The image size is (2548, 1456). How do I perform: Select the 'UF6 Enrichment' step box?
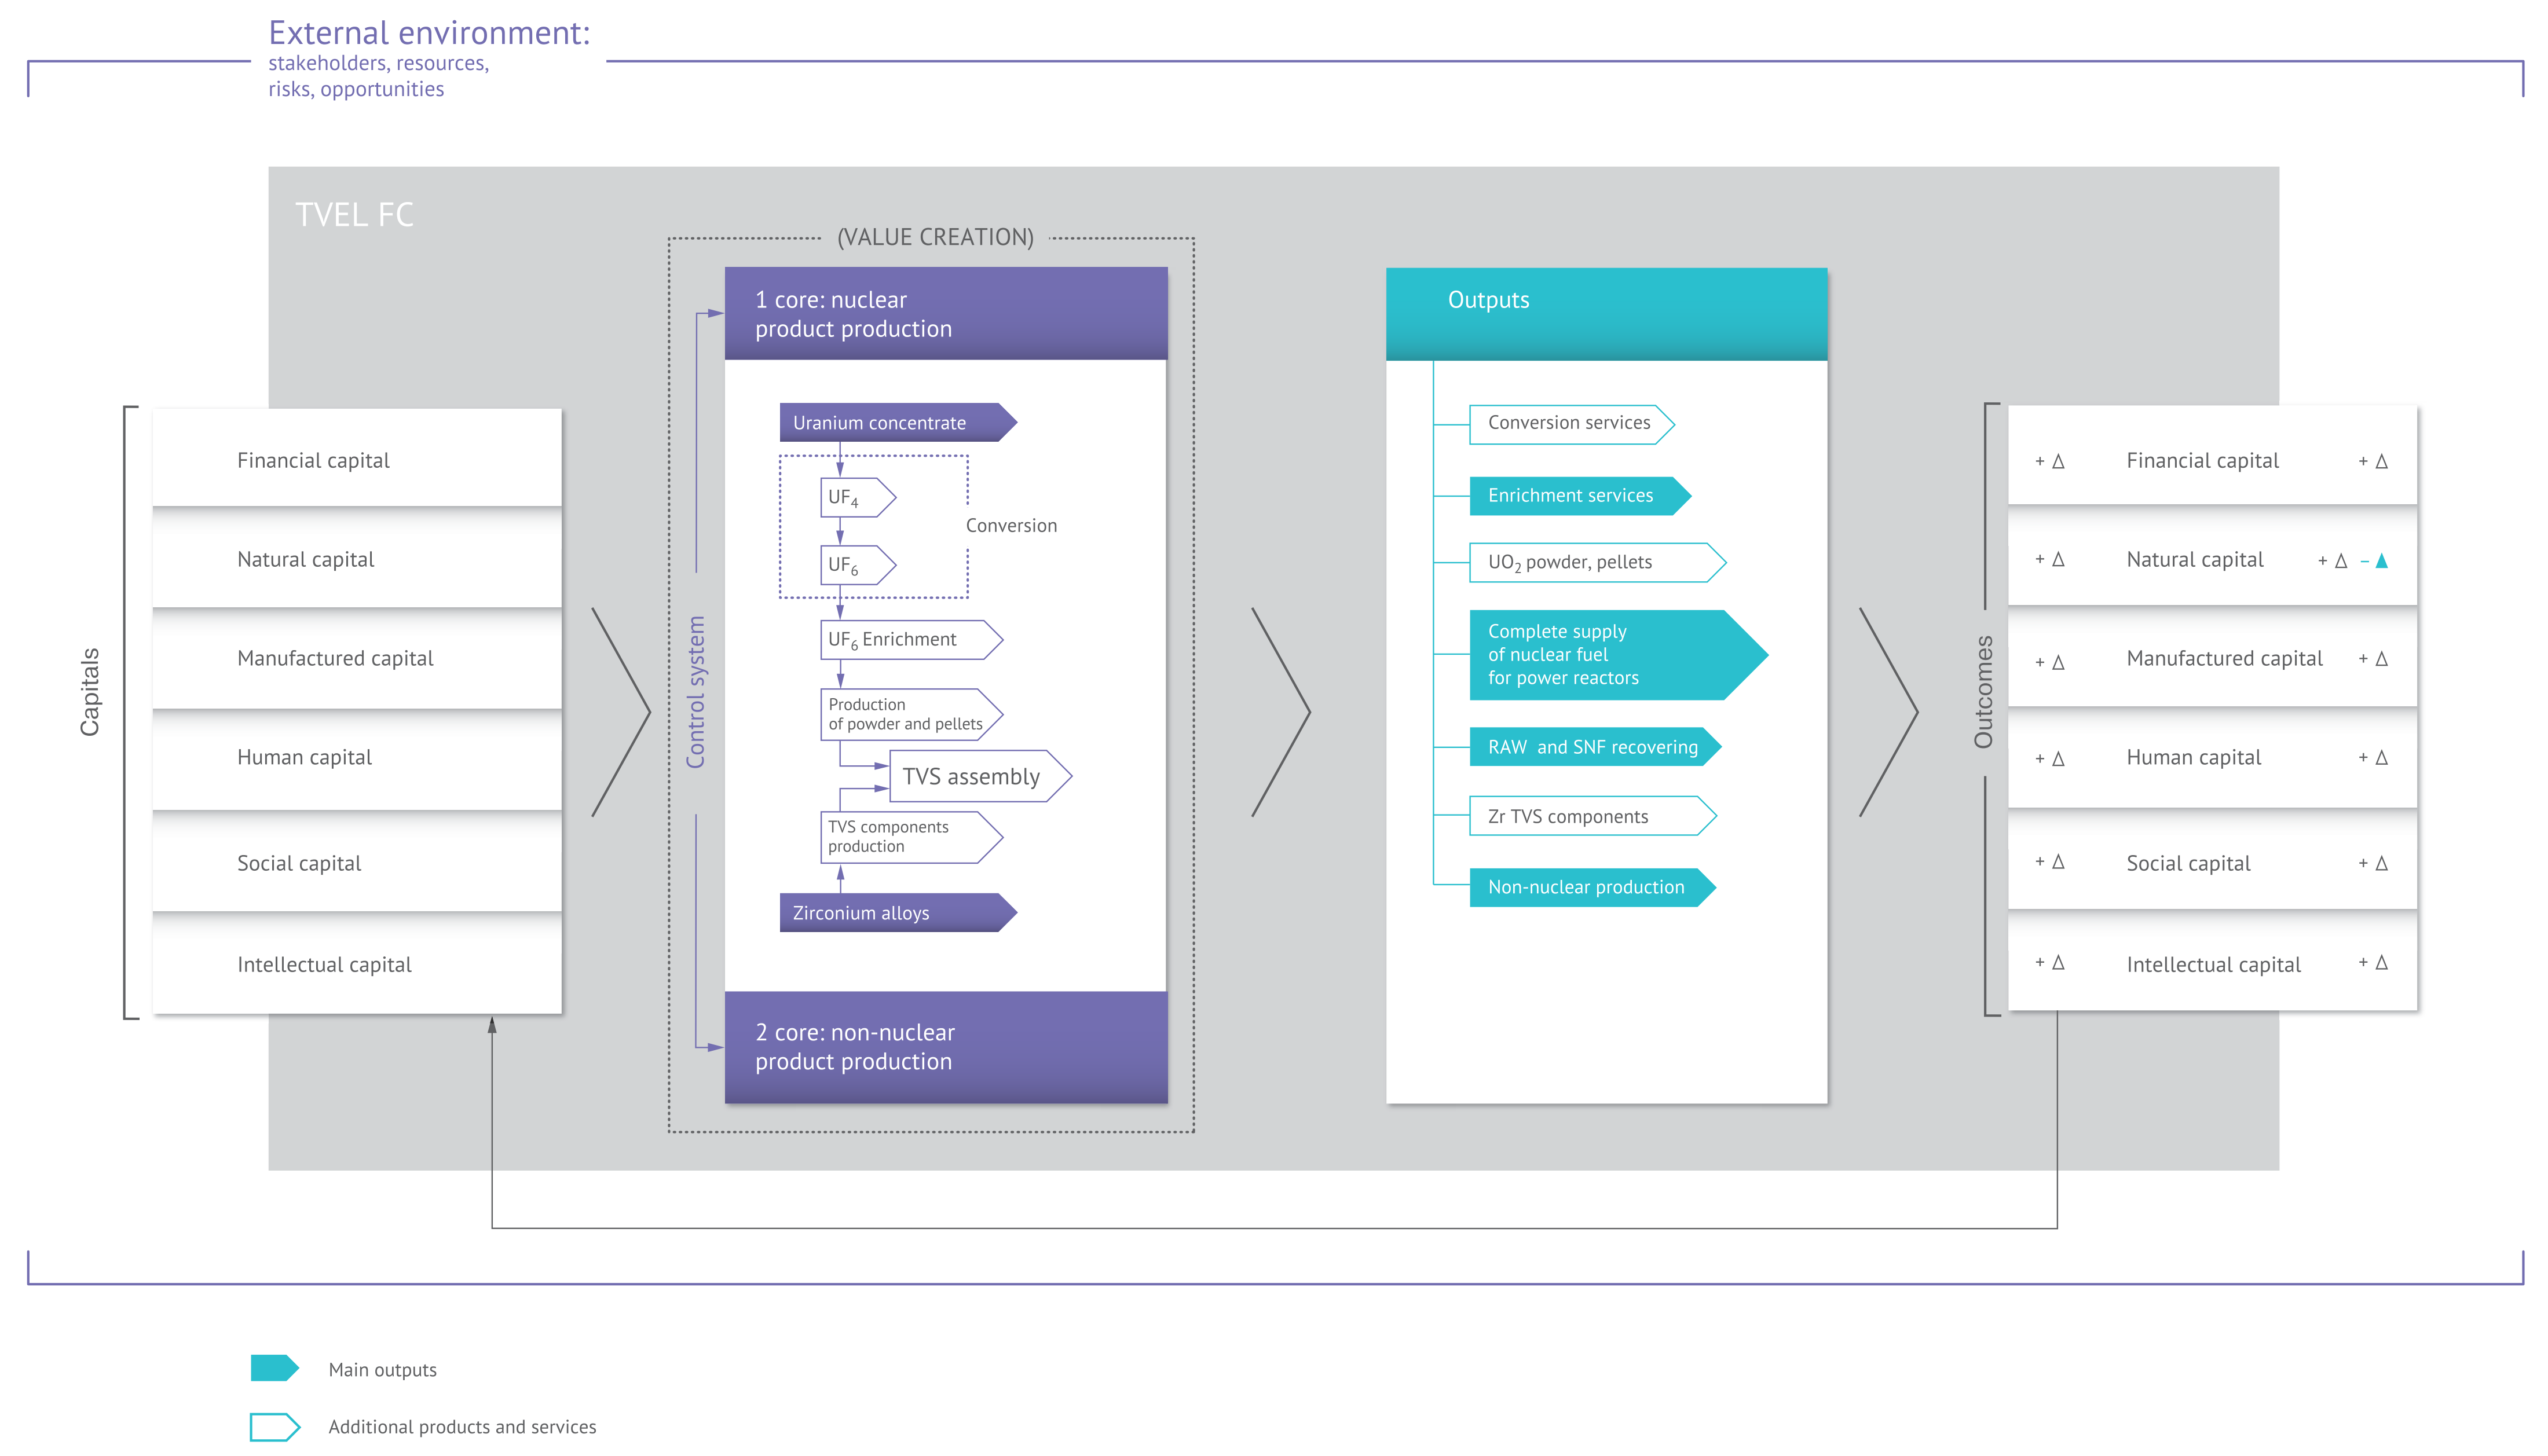tap(911, 640)
